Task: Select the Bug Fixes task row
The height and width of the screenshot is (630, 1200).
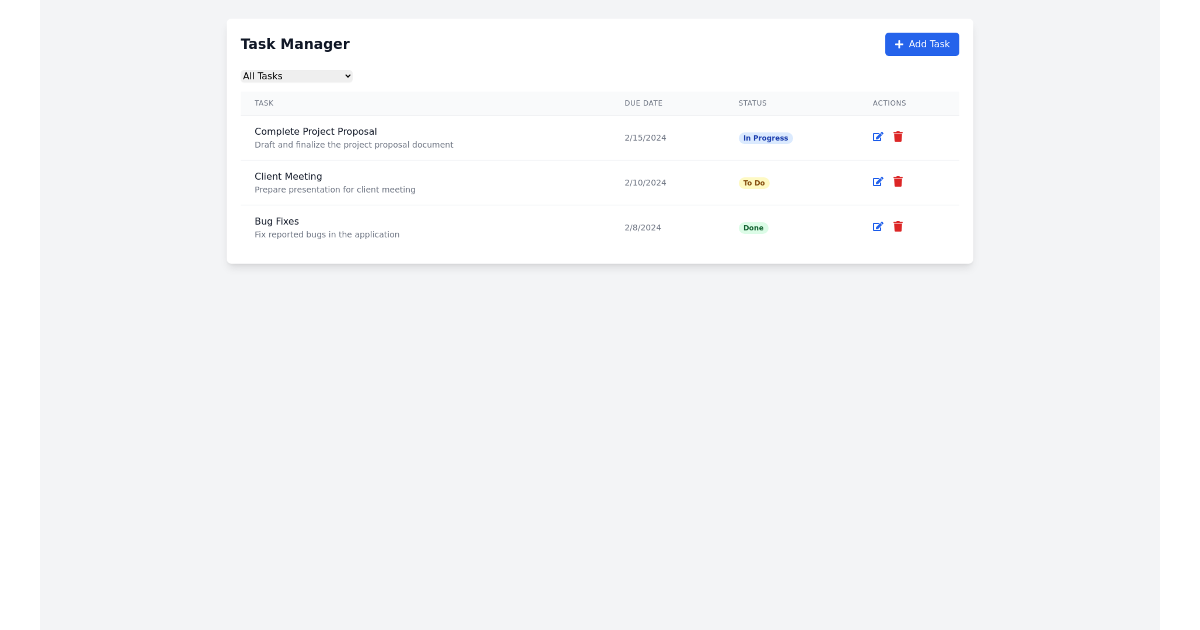Action: click(500, 227)
